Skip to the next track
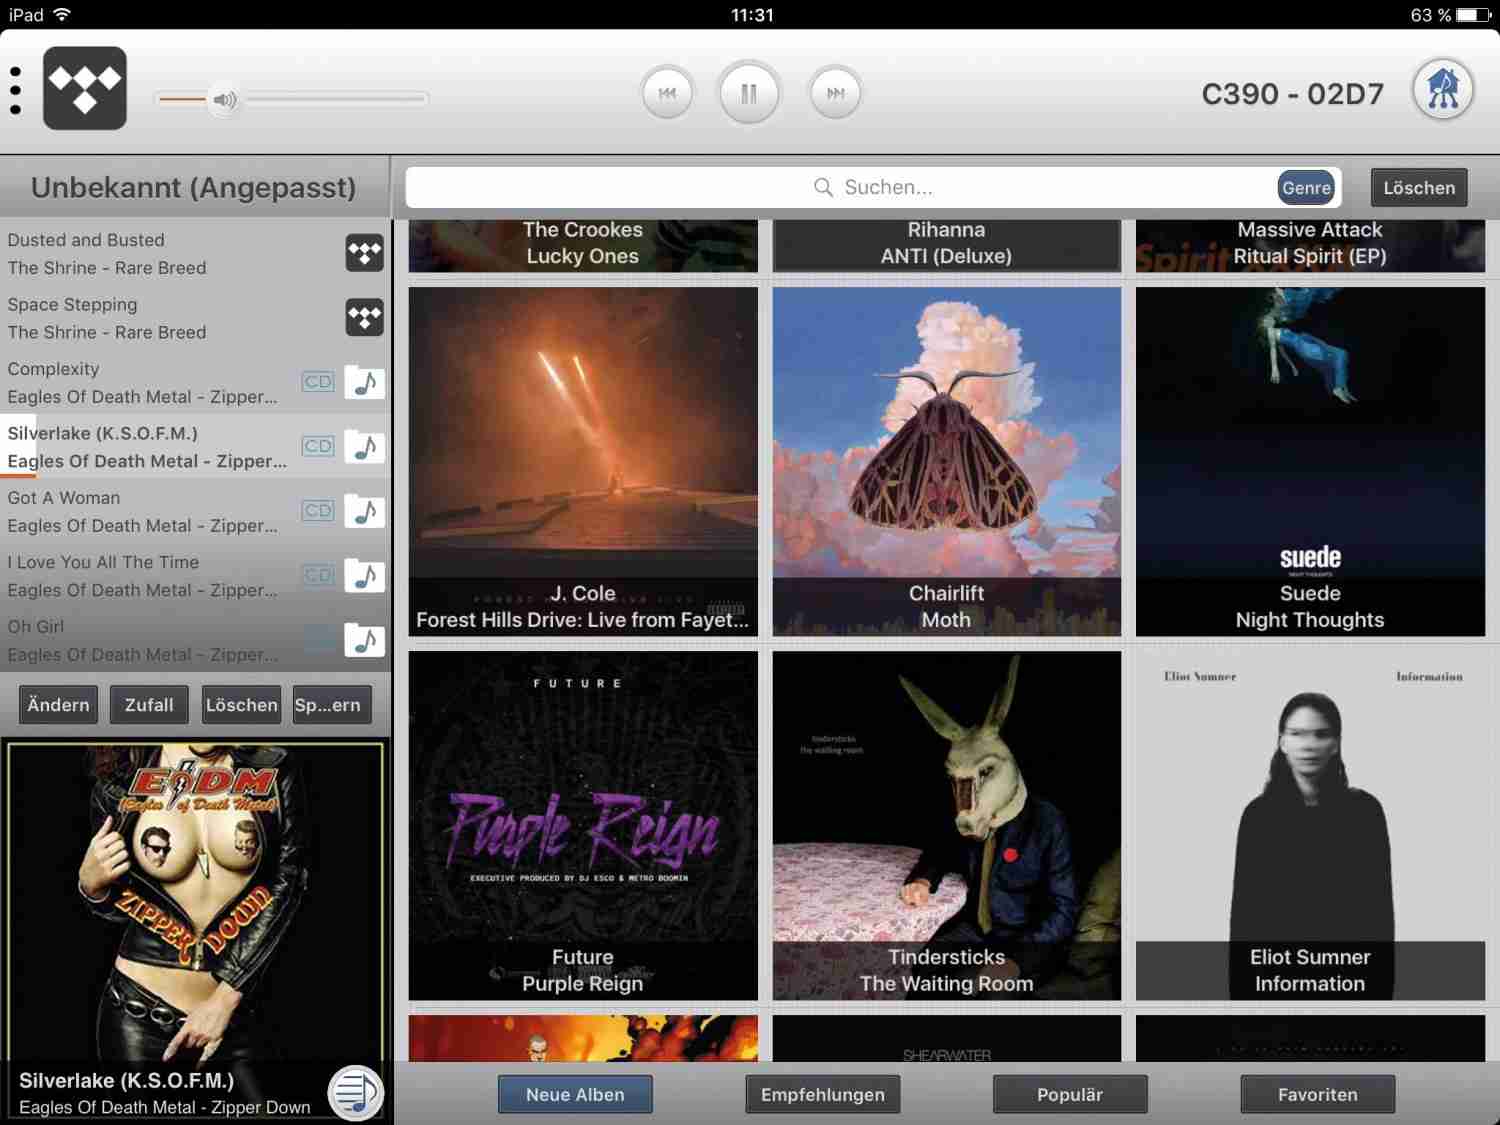The height and width of the screenshot is (1125, 1500). click(x=835, y=93)
